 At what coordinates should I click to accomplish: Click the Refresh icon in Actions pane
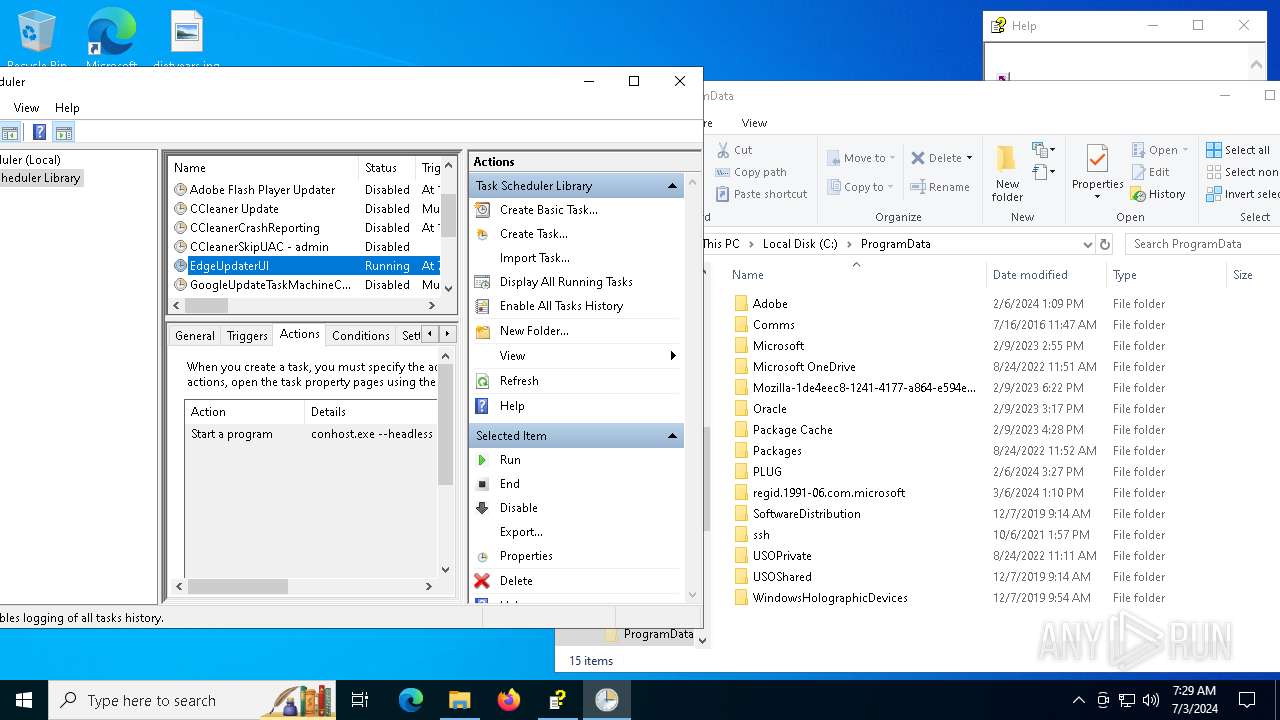pos(483,381)
